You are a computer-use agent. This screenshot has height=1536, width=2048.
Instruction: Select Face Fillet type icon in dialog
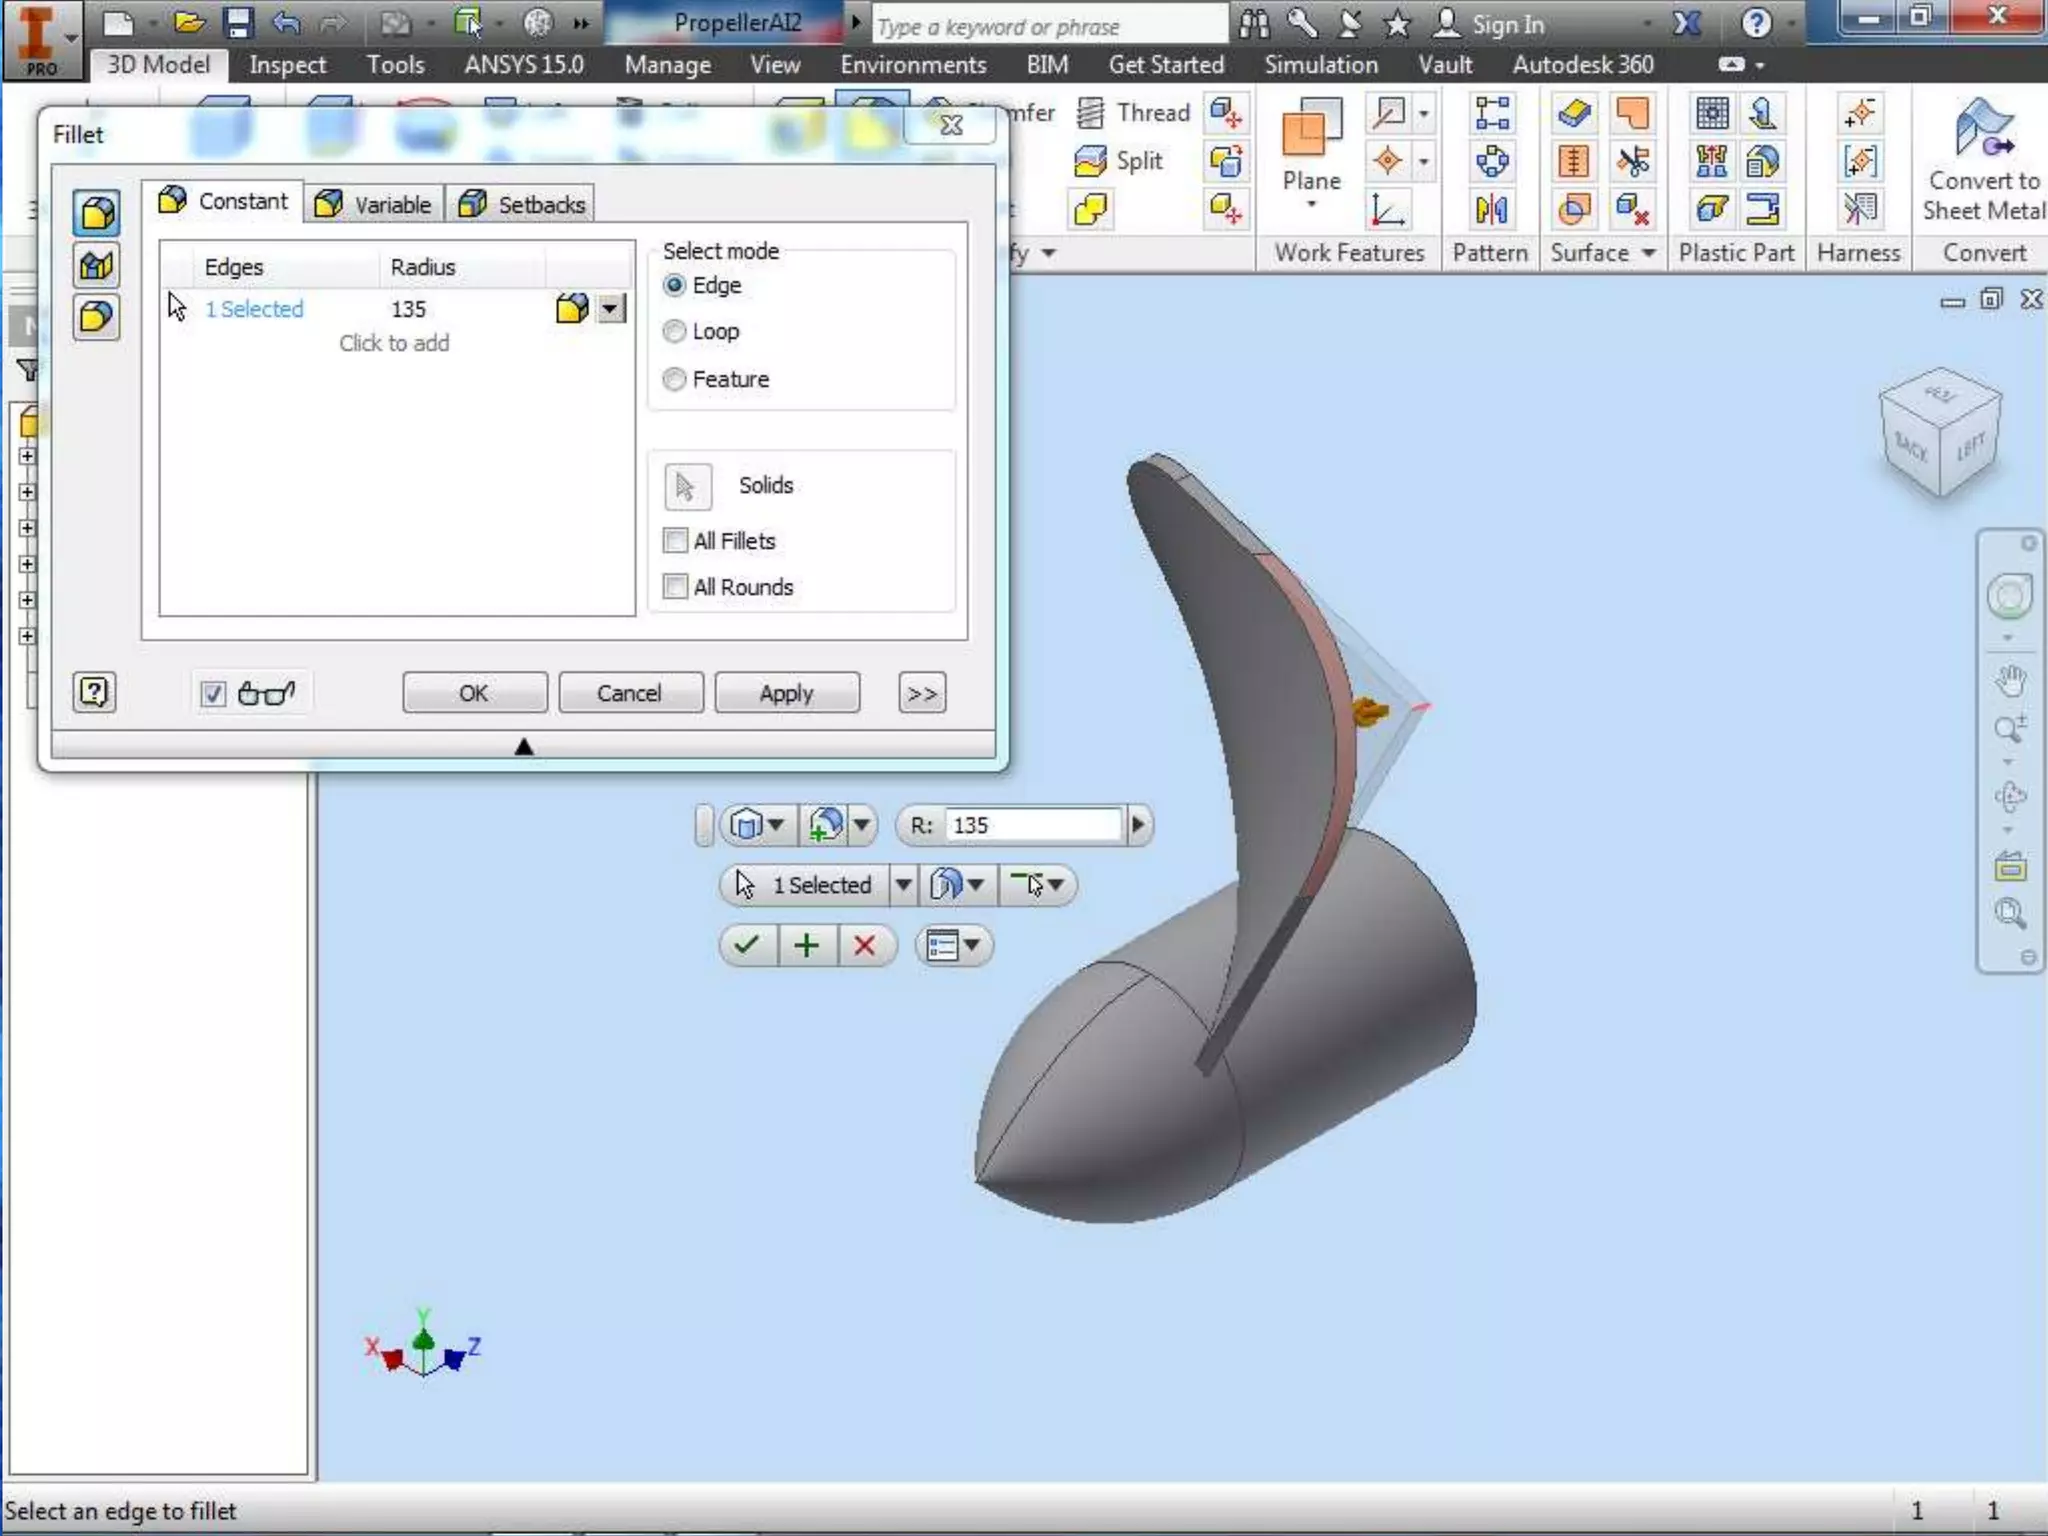pos(96,266)
